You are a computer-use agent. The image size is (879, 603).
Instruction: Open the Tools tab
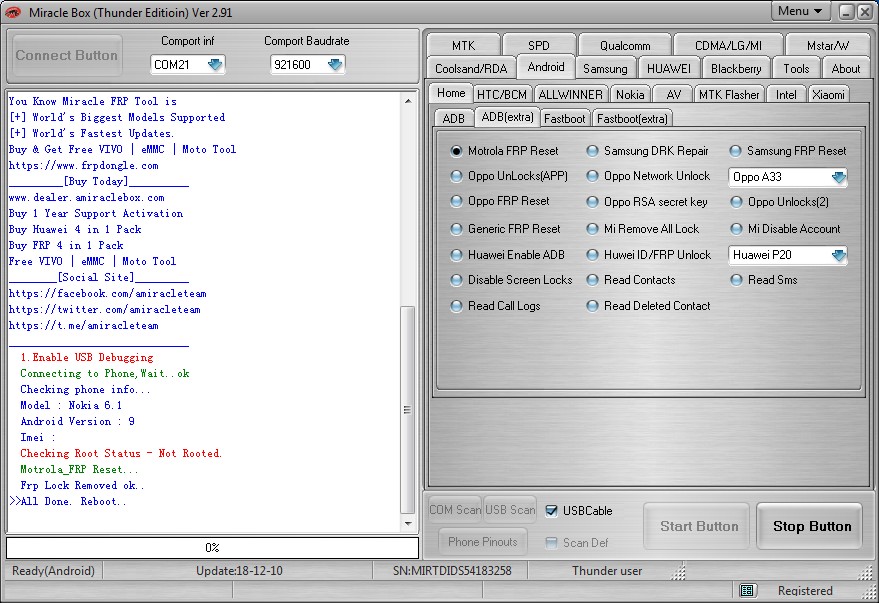(x=796, y=68)
